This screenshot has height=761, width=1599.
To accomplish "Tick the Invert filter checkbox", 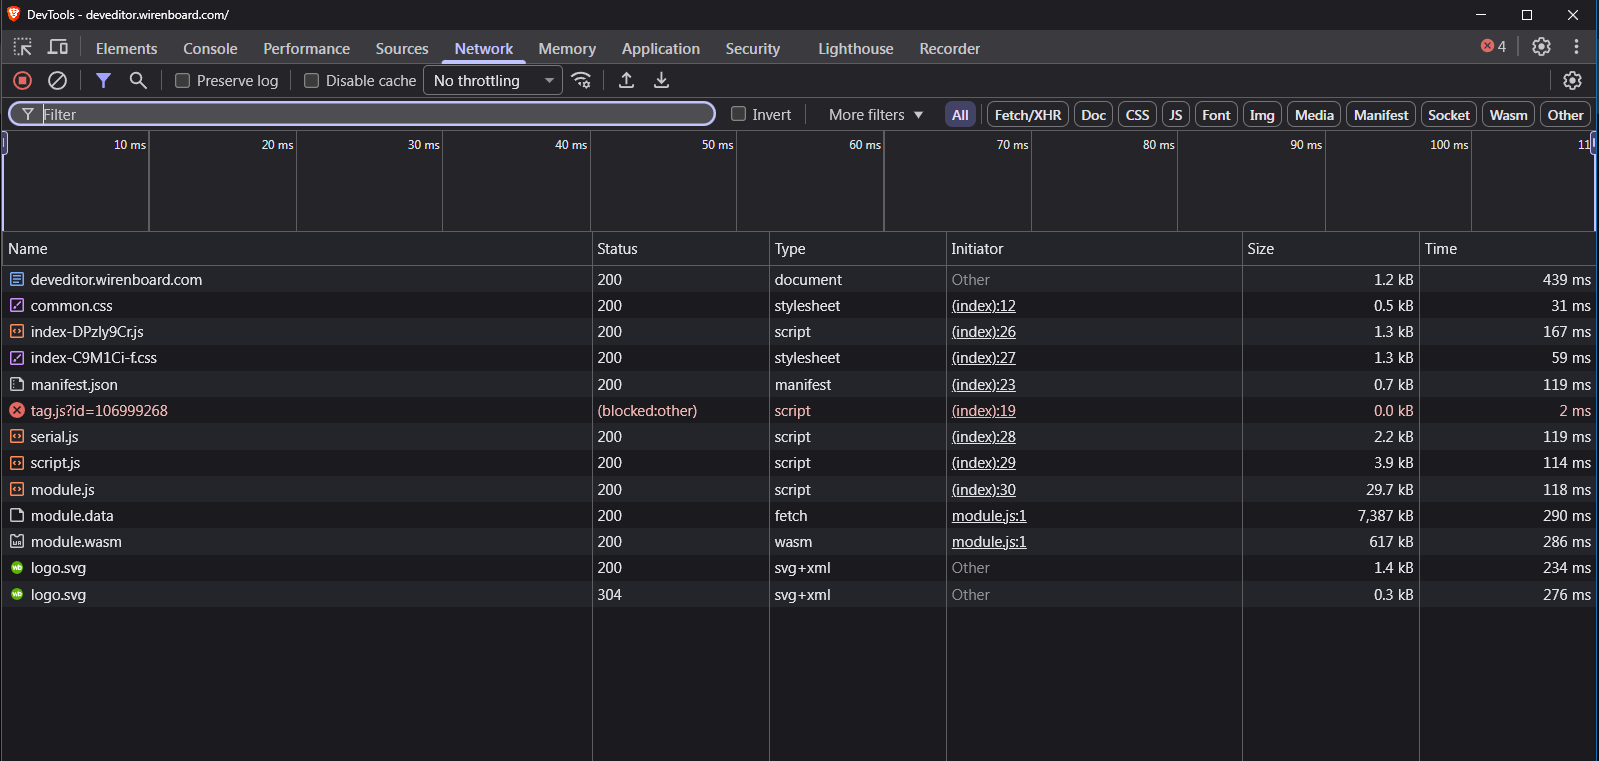I will (738, 114).
